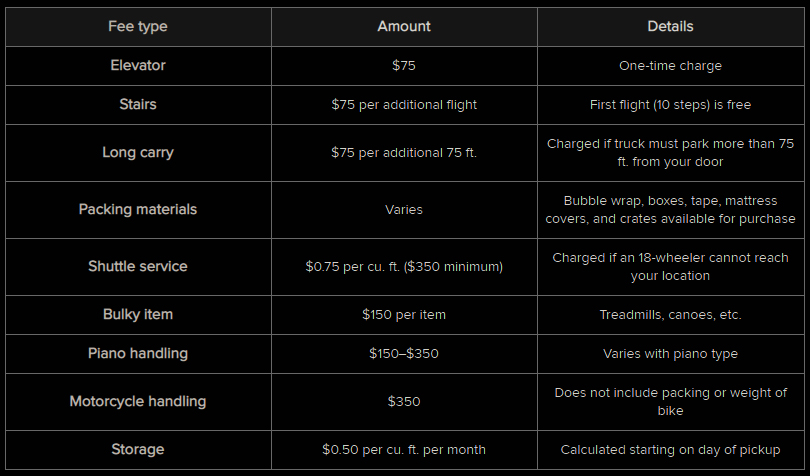This screenshot has height=476, width=810.
Task: Click the Fee type column header
Action: (138, 26)
